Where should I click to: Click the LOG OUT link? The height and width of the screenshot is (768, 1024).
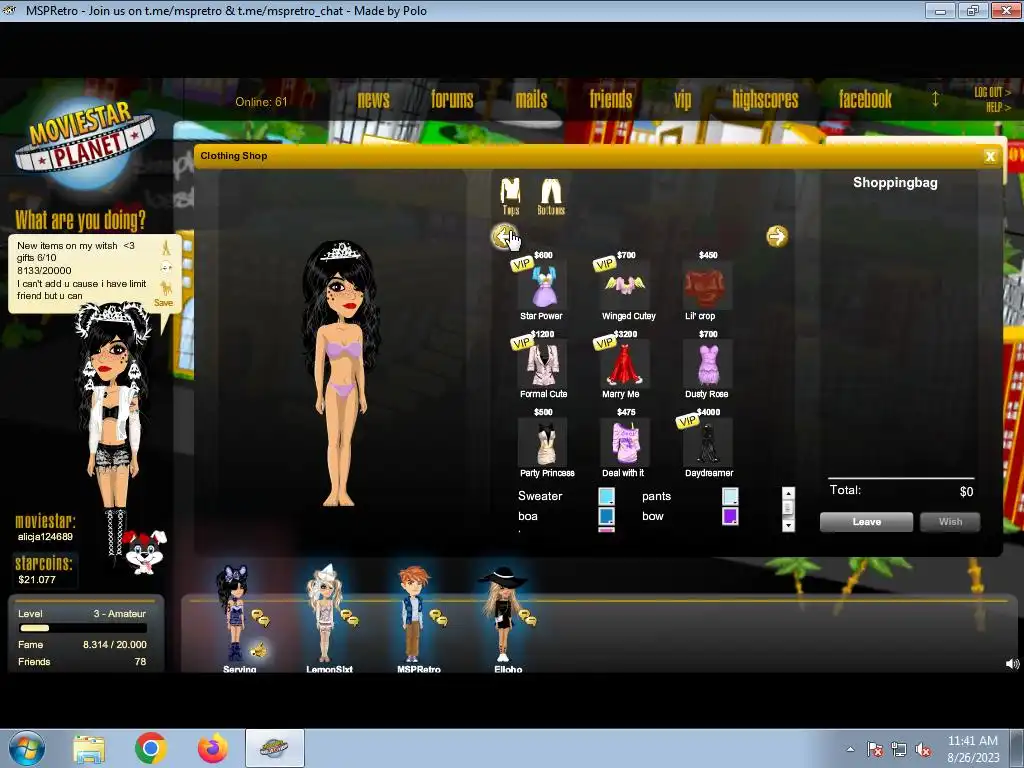(992, 92)
